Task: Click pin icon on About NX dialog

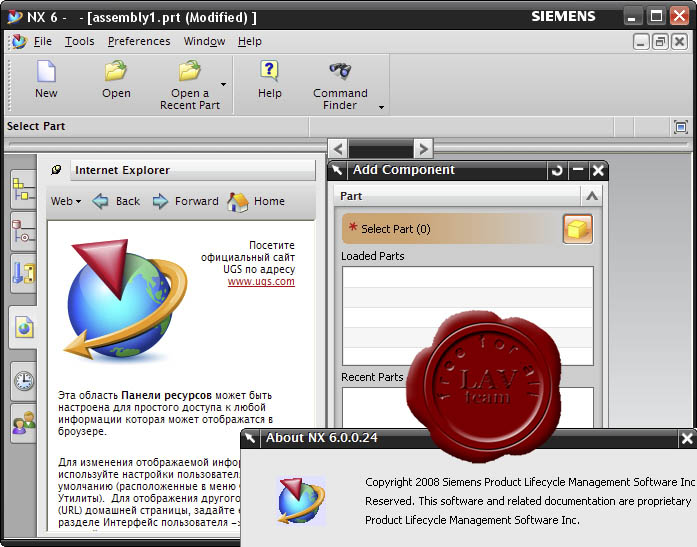Action: click(250, 438)
